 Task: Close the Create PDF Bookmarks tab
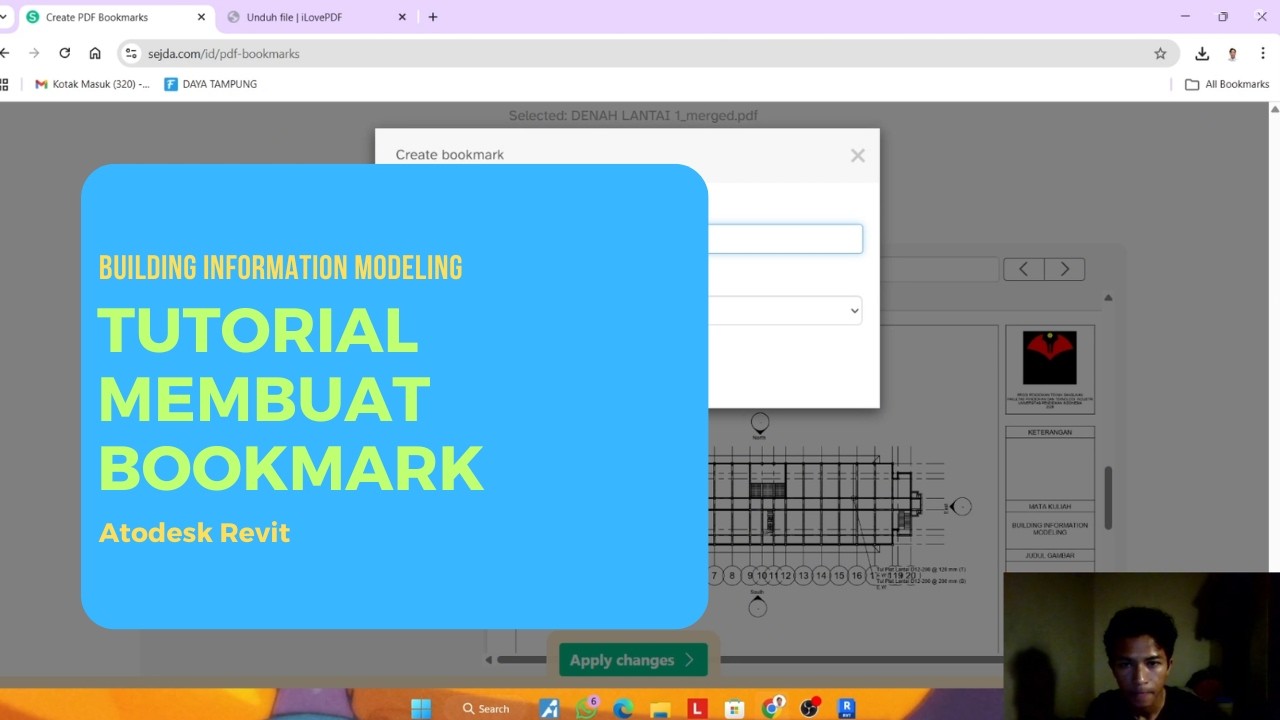click(x=201, y=17)
